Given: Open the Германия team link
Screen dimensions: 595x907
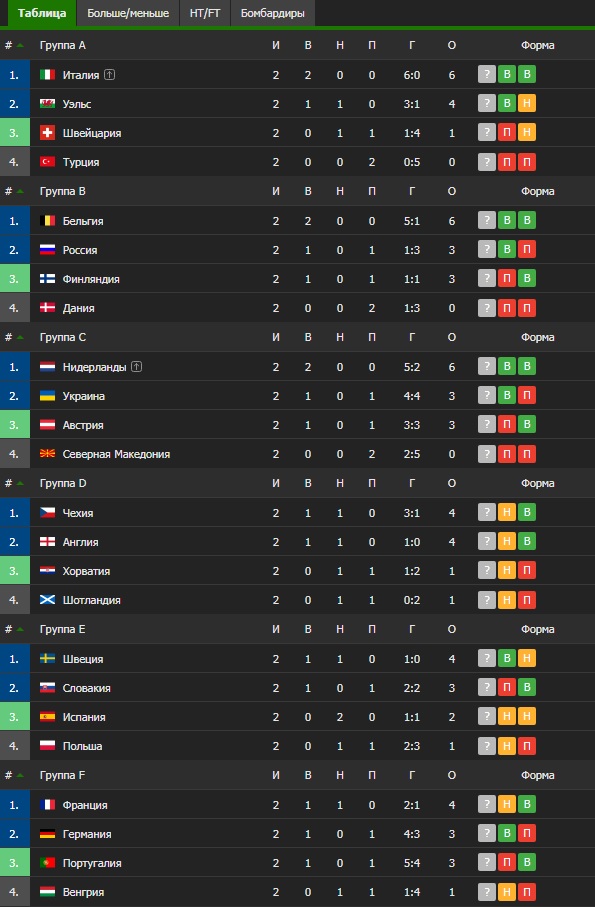Looking at the screenshot, I should (x=87, y=834).
